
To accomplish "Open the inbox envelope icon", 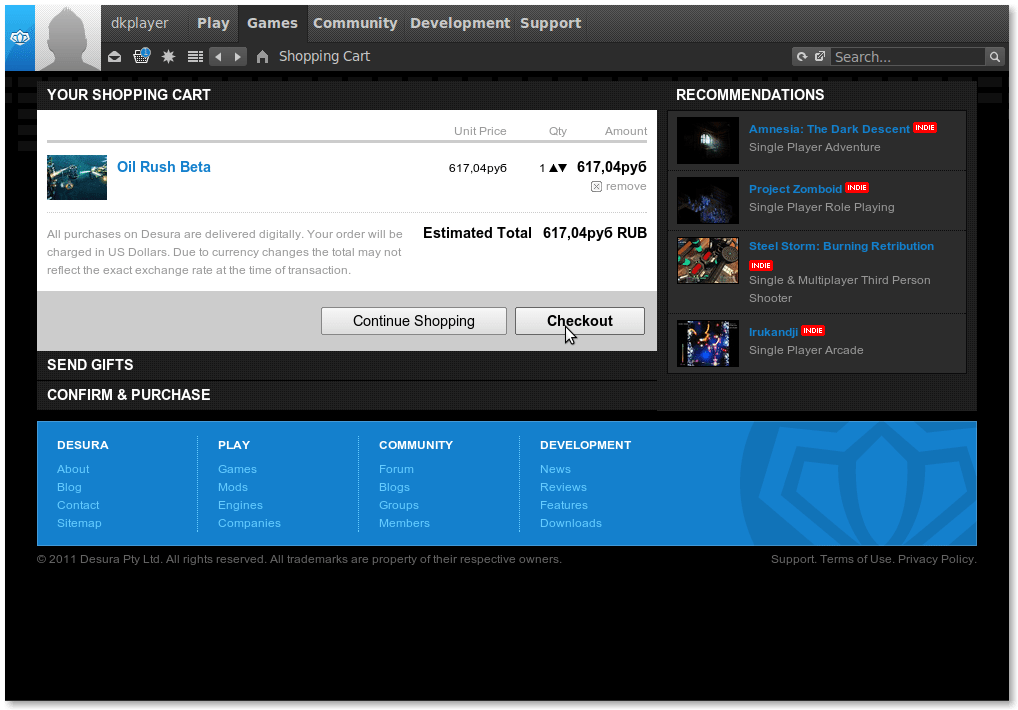I will [114, 57].
